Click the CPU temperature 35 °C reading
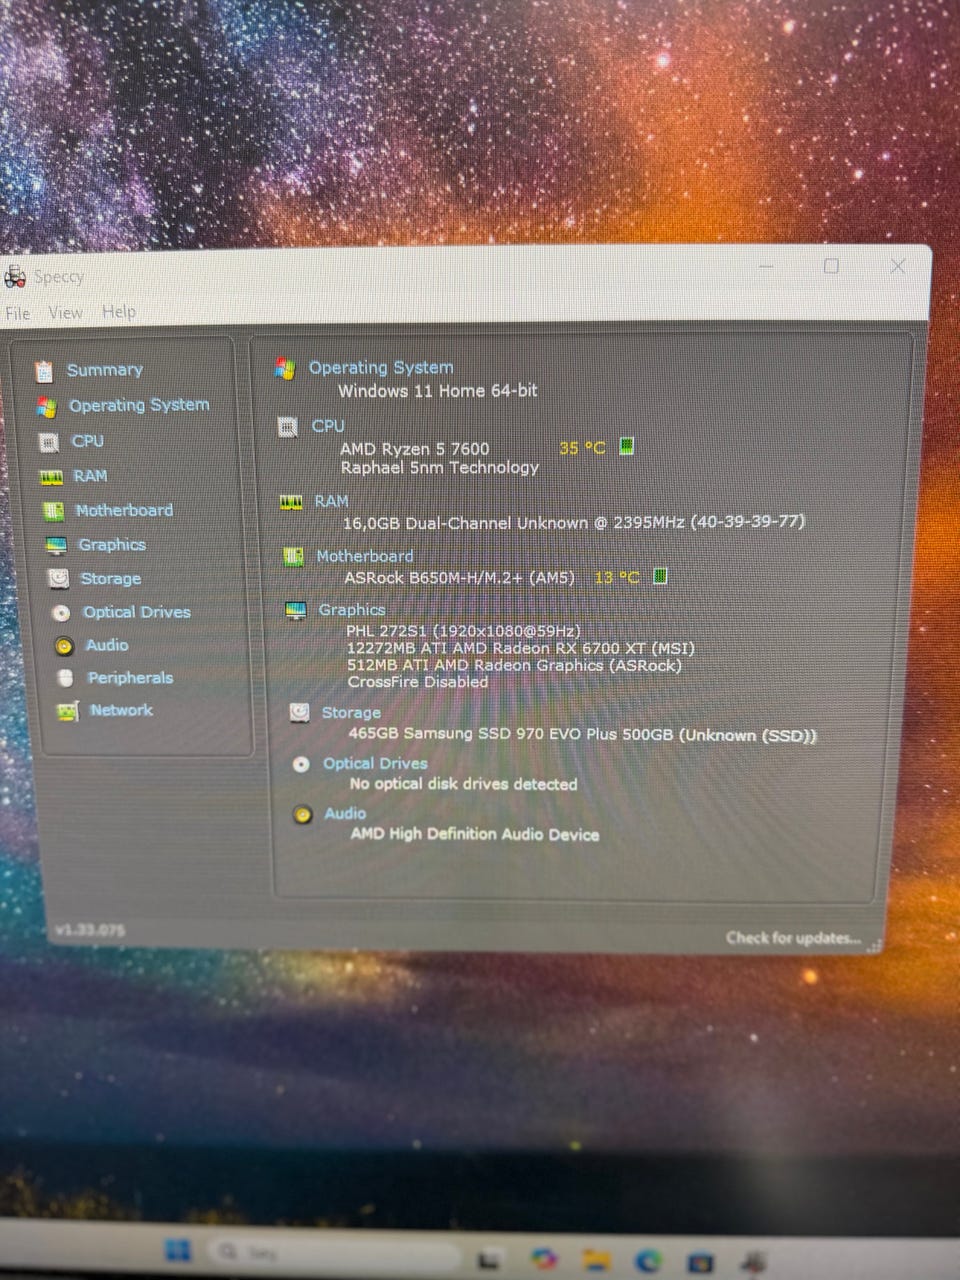The width and height of the screenshot is (960, 1280). pos(582,448)
